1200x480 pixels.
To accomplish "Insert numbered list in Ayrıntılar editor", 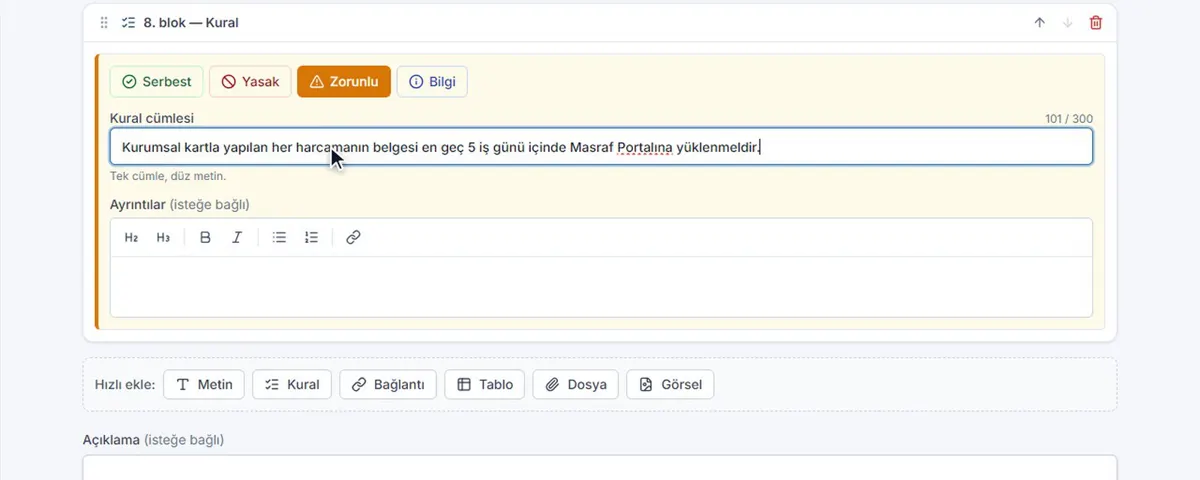I will 311,238.
